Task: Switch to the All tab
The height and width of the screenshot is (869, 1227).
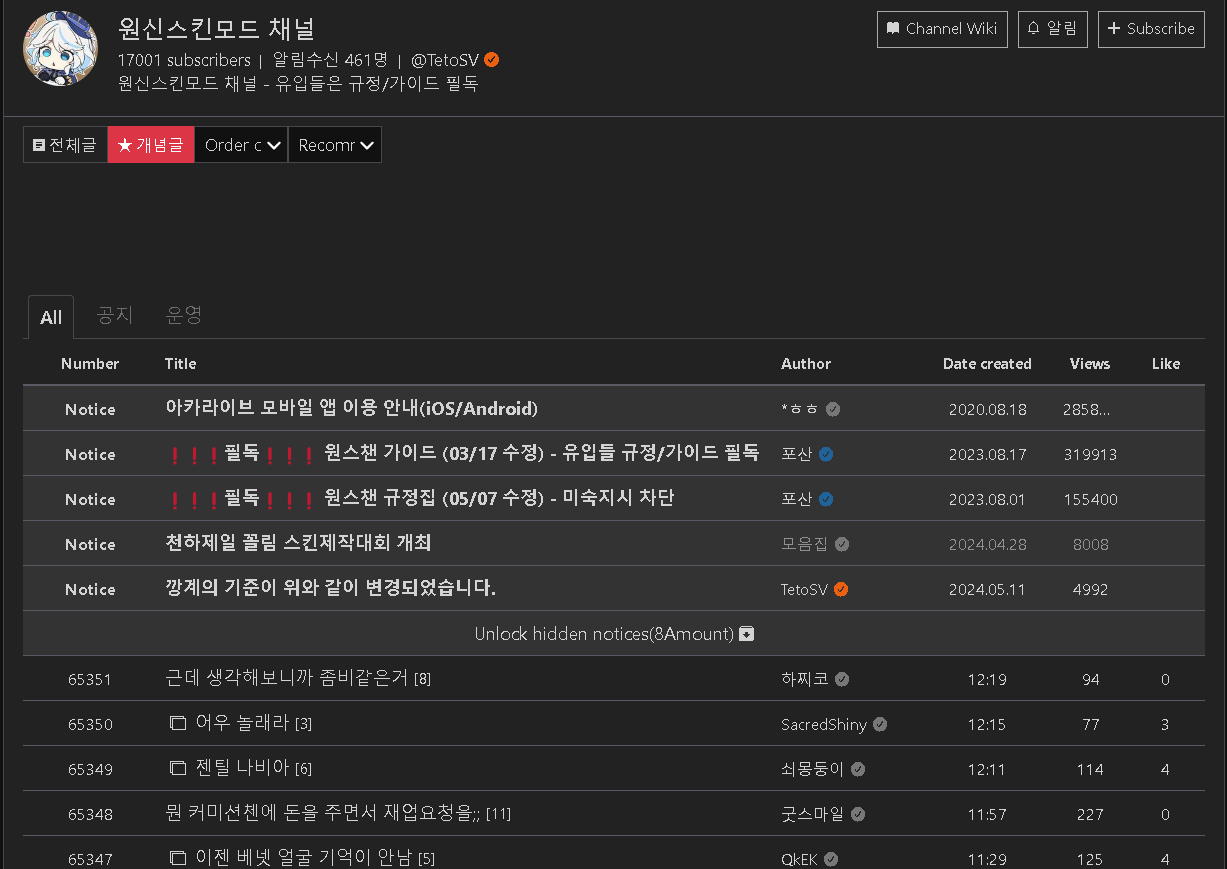Action: (x=51, y=317)
